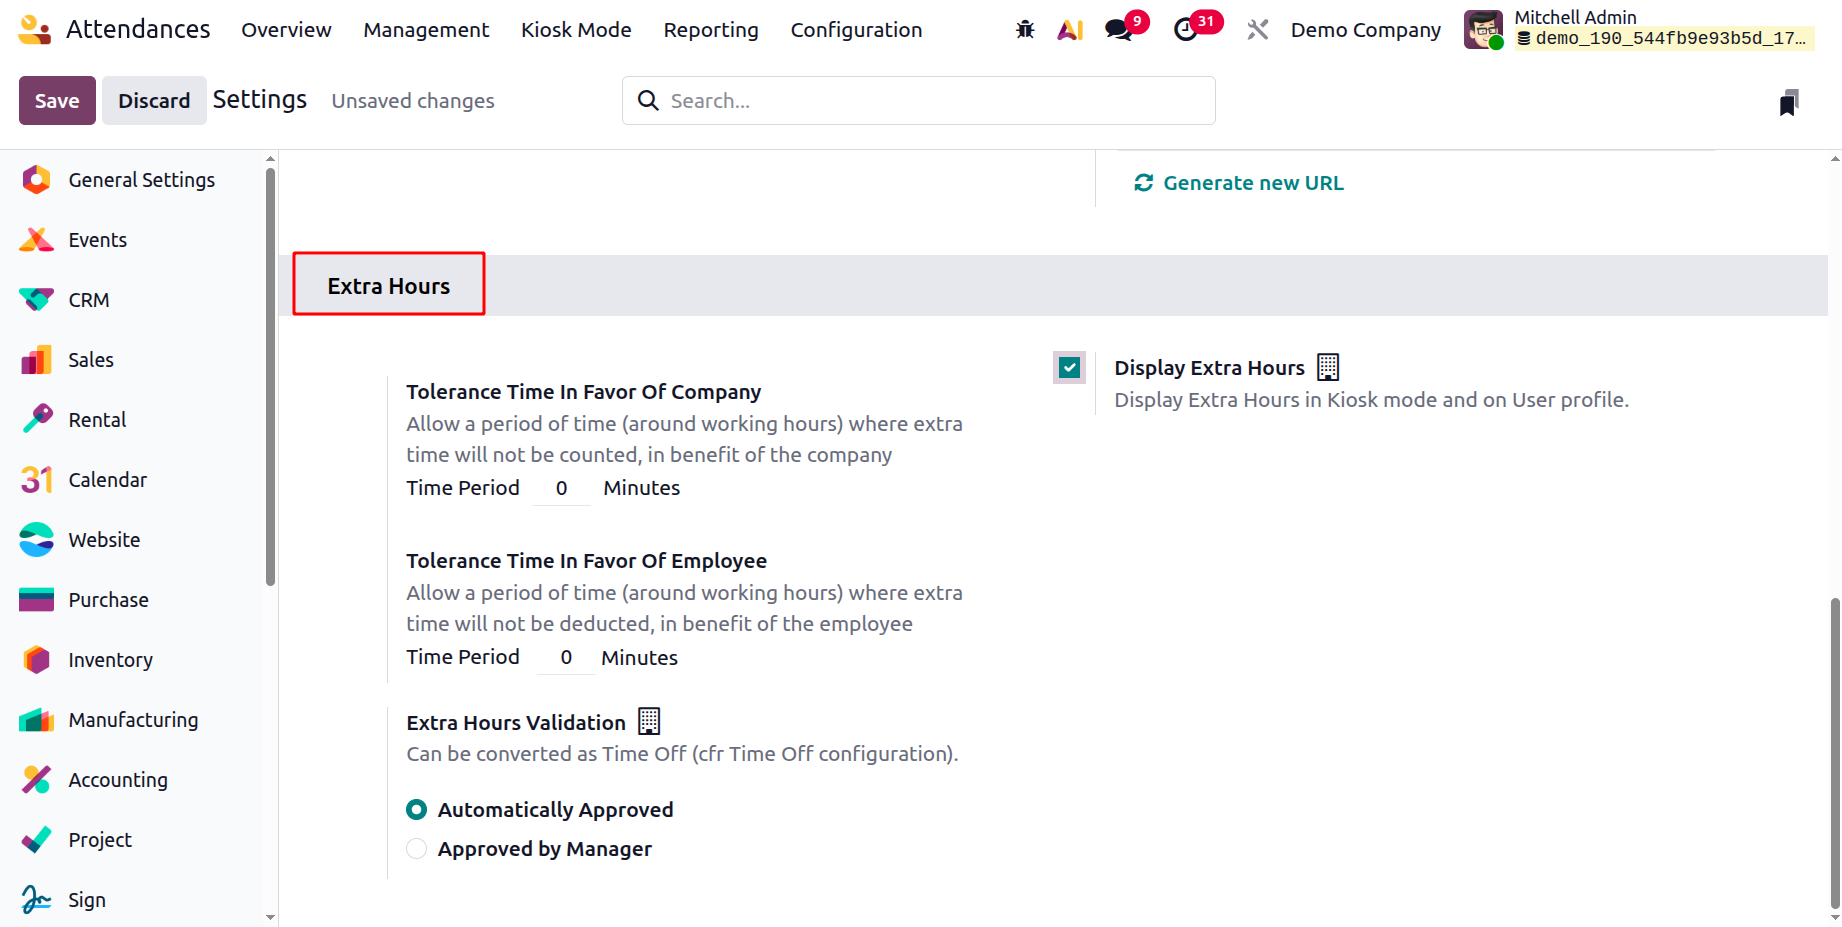The image size is (1842, 927).
Task: Select the Approved by Manager radio option
Action: [x=417, y=849]
